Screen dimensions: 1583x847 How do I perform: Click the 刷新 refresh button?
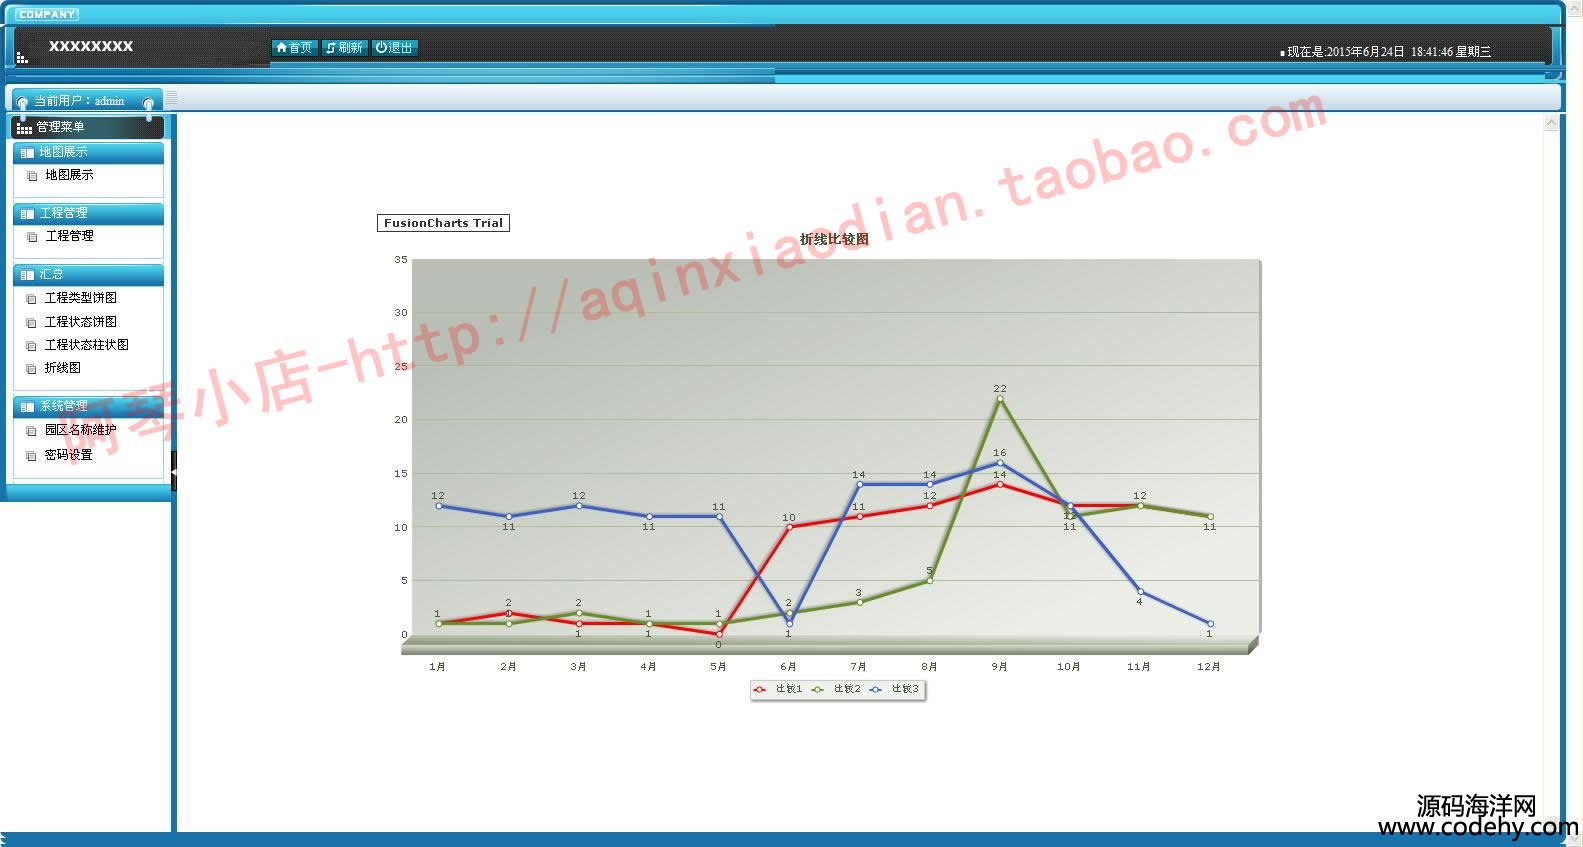point(345,48)
